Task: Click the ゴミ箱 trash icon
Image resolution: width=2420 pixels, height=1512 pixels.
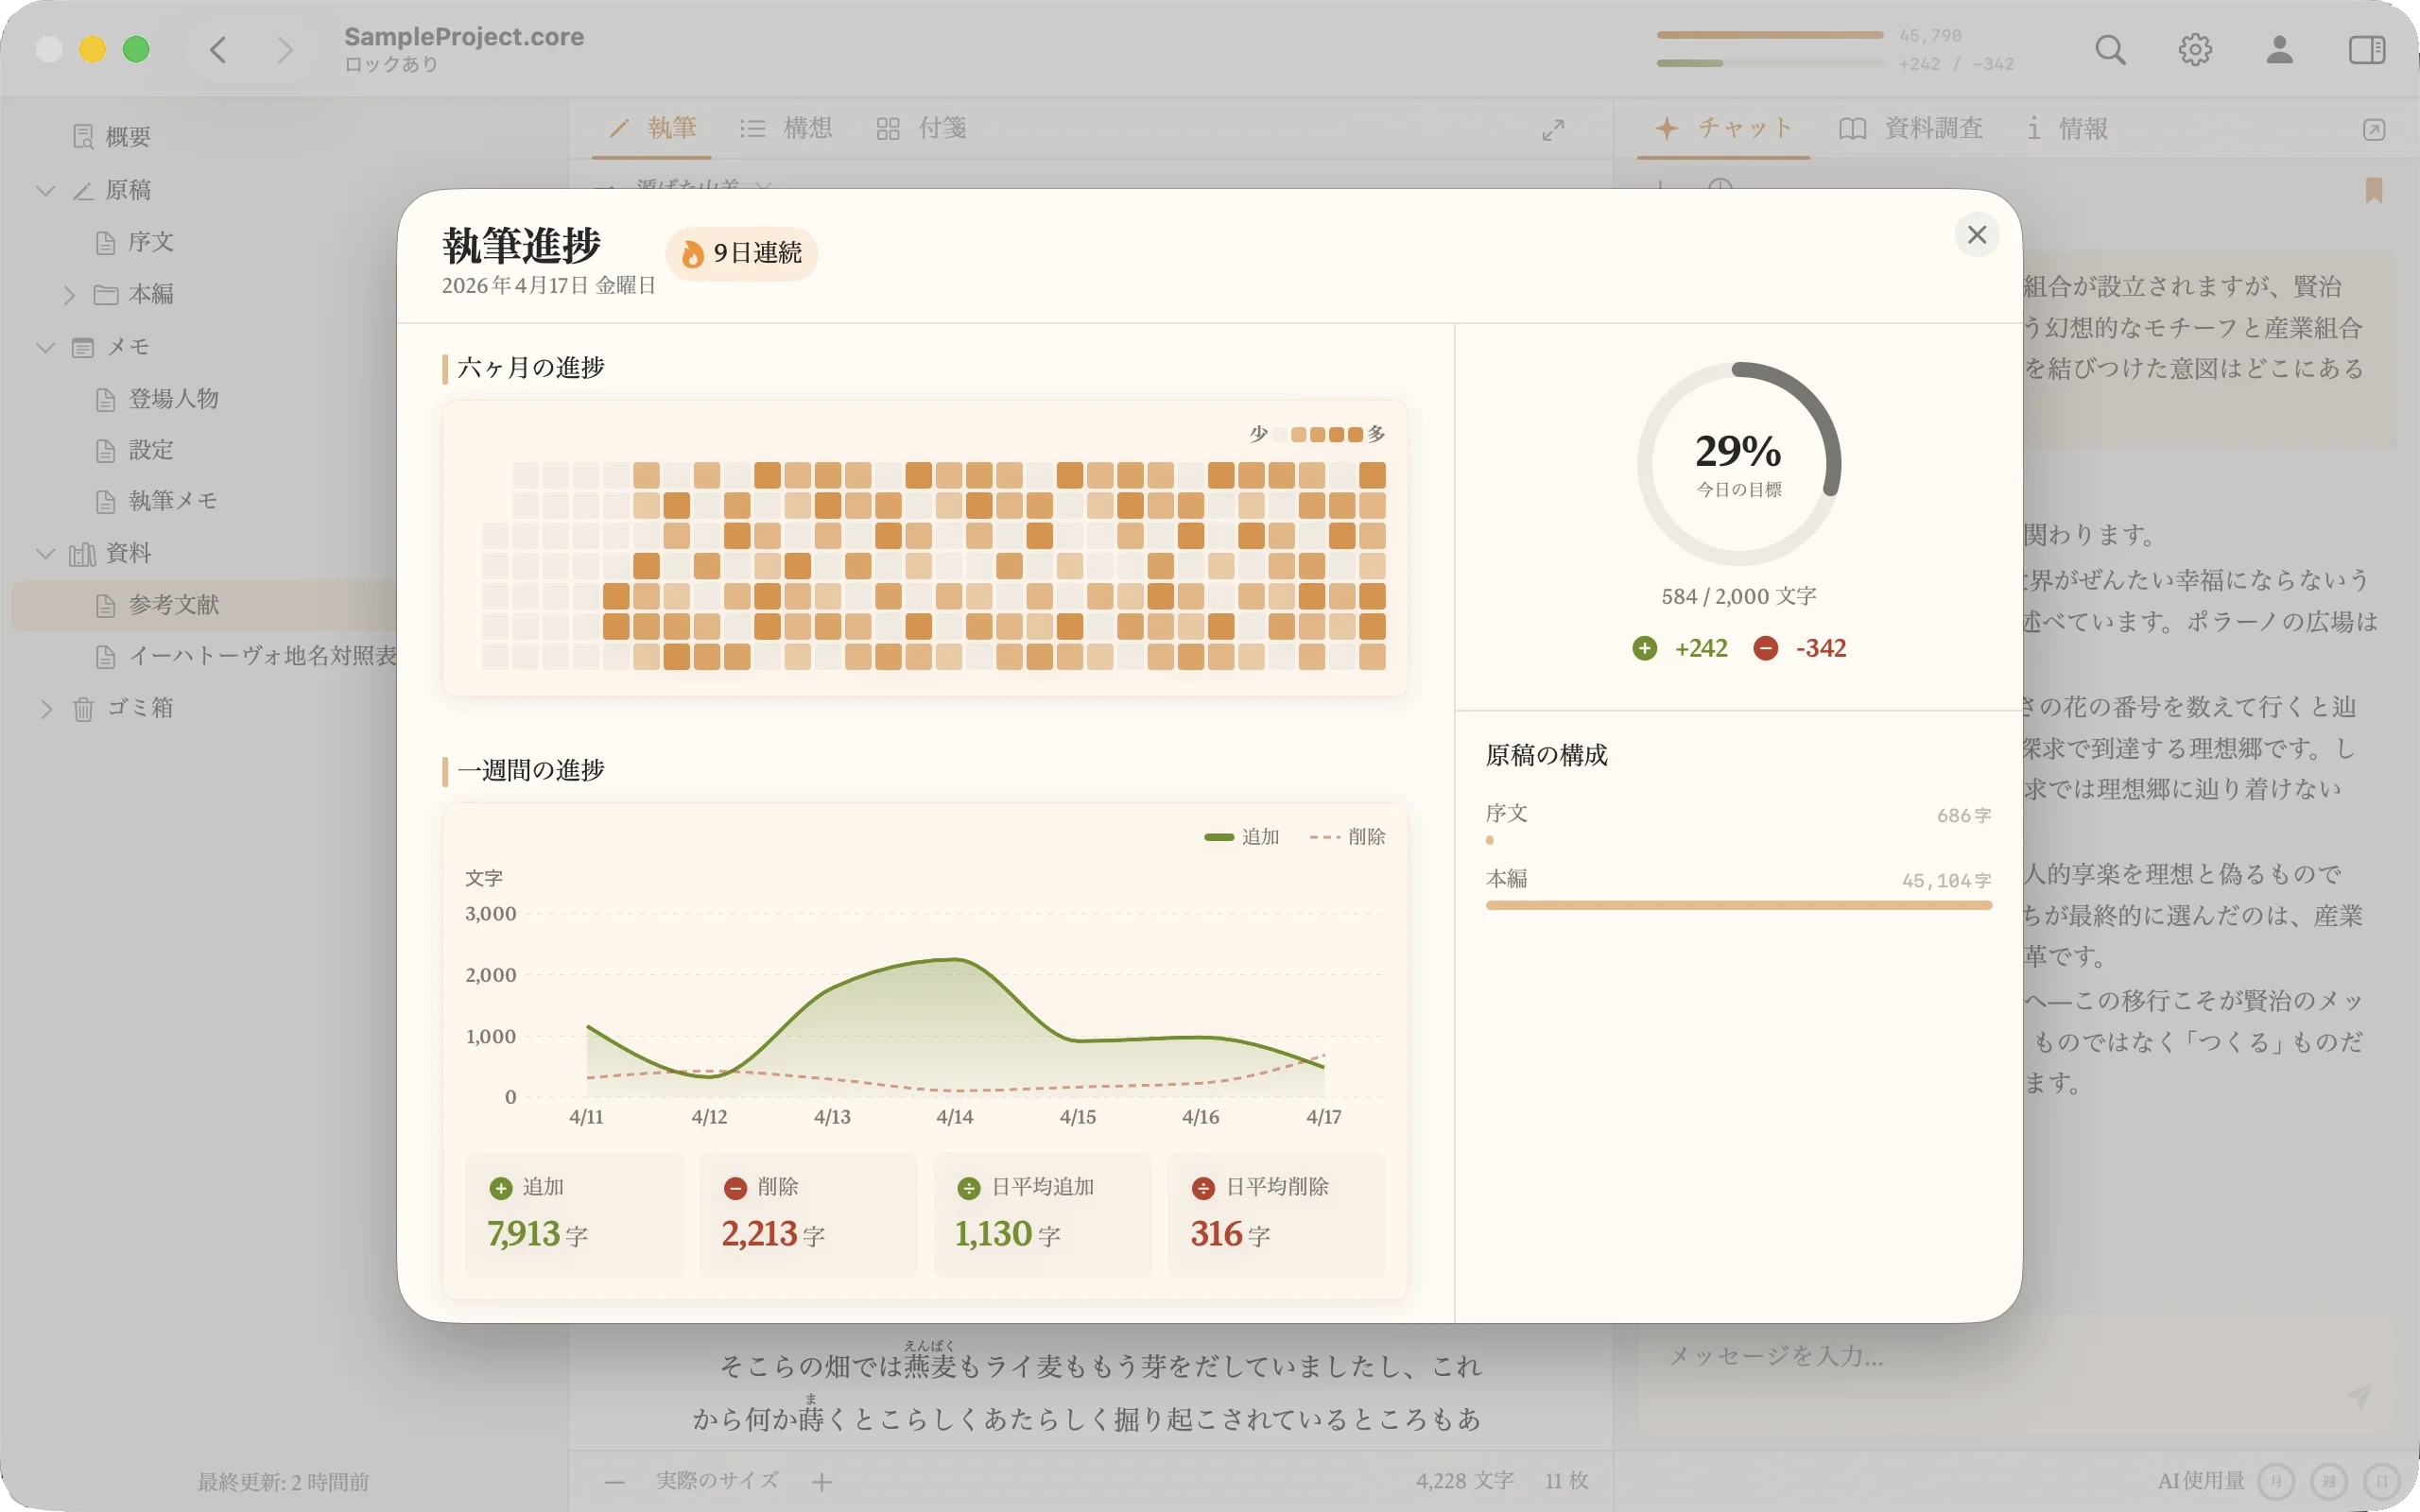Action: 83,709
